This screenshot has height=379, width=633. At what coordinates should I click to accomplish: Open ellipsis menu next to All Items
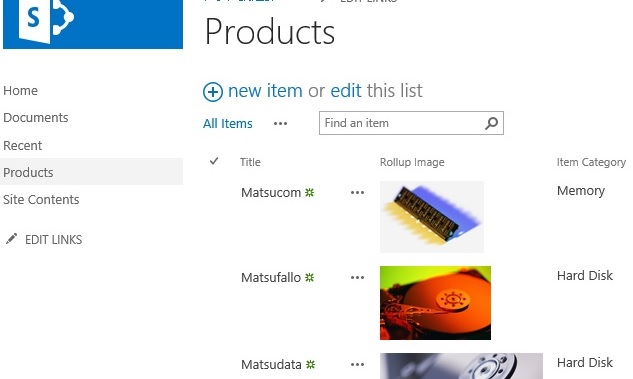[280, 124]
